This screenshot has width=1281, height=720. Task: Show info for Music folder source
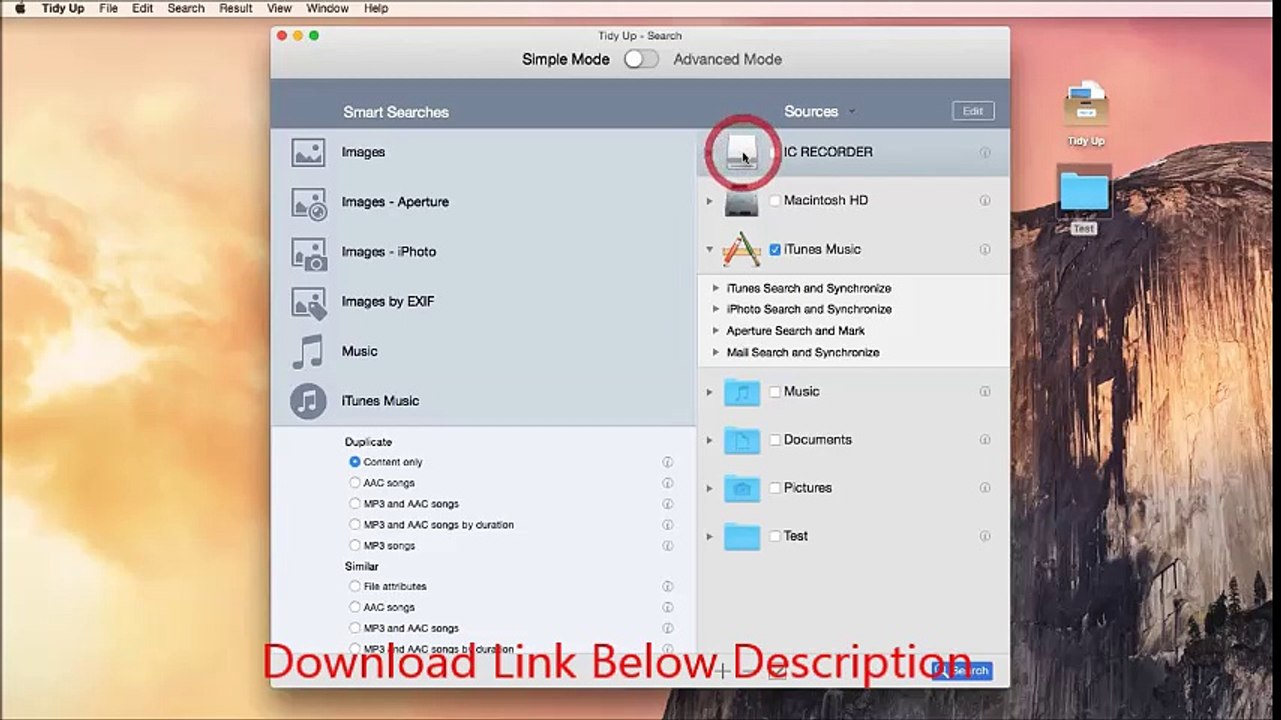pyautogui.click(x=985, y=392)
